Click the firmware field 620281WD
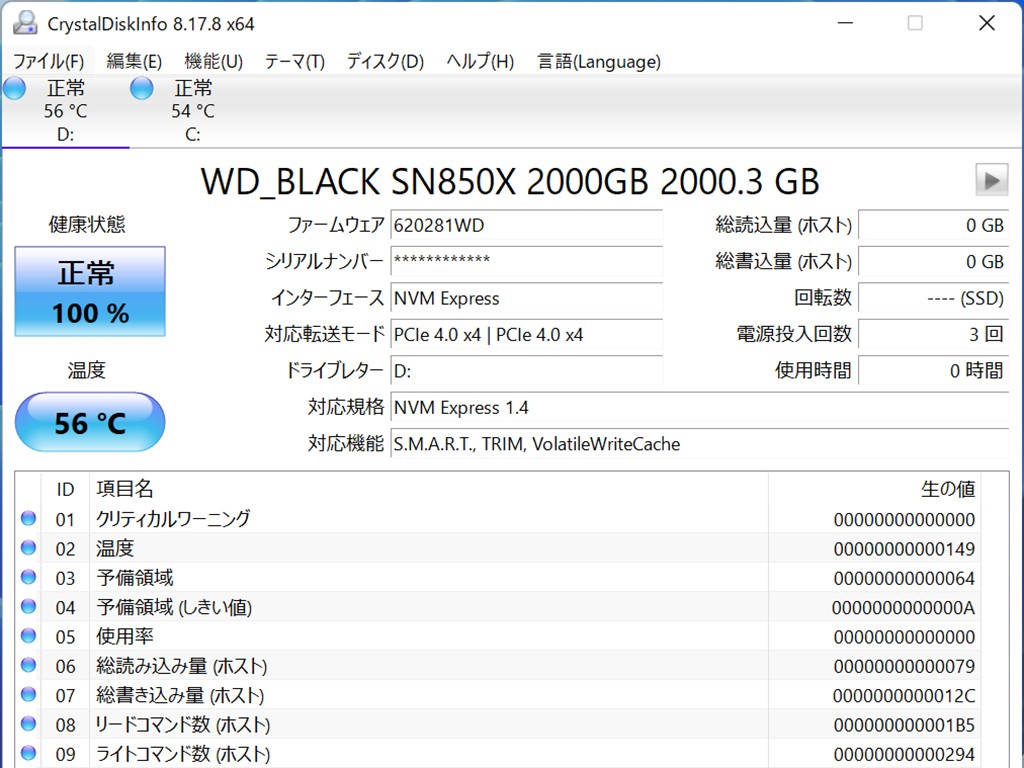Viewport: 1024px width, 768px height. pos(526,225)
